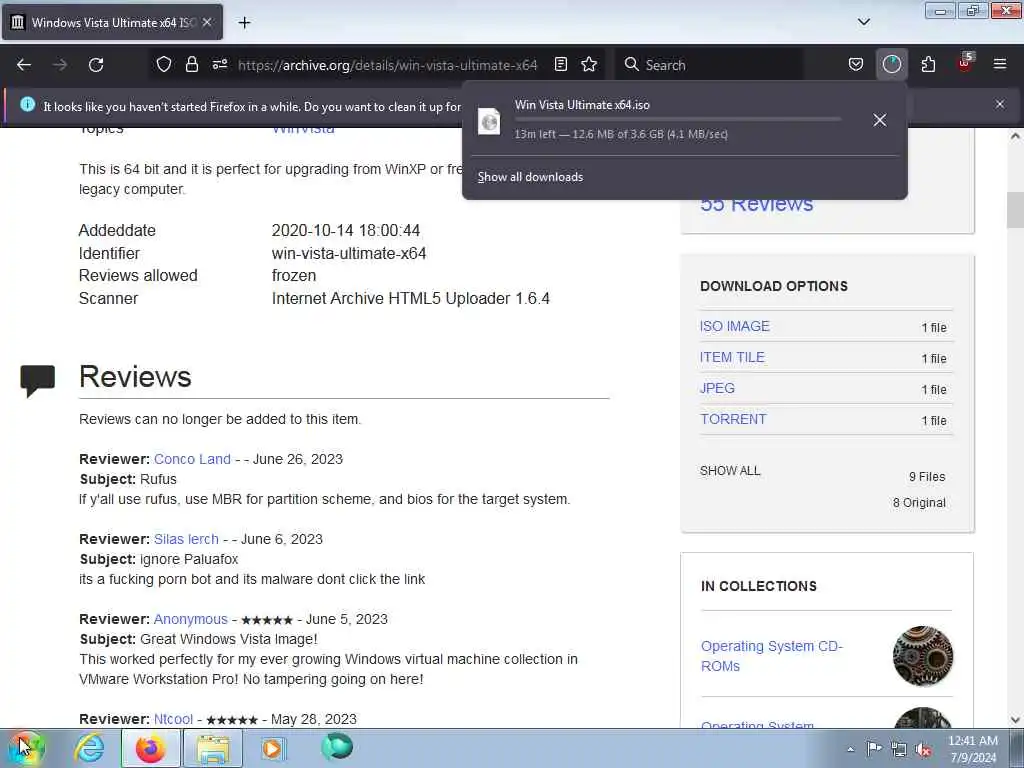Click the network tray icon
This screenshot has width=1024, height=768.
tap(899, 749)
